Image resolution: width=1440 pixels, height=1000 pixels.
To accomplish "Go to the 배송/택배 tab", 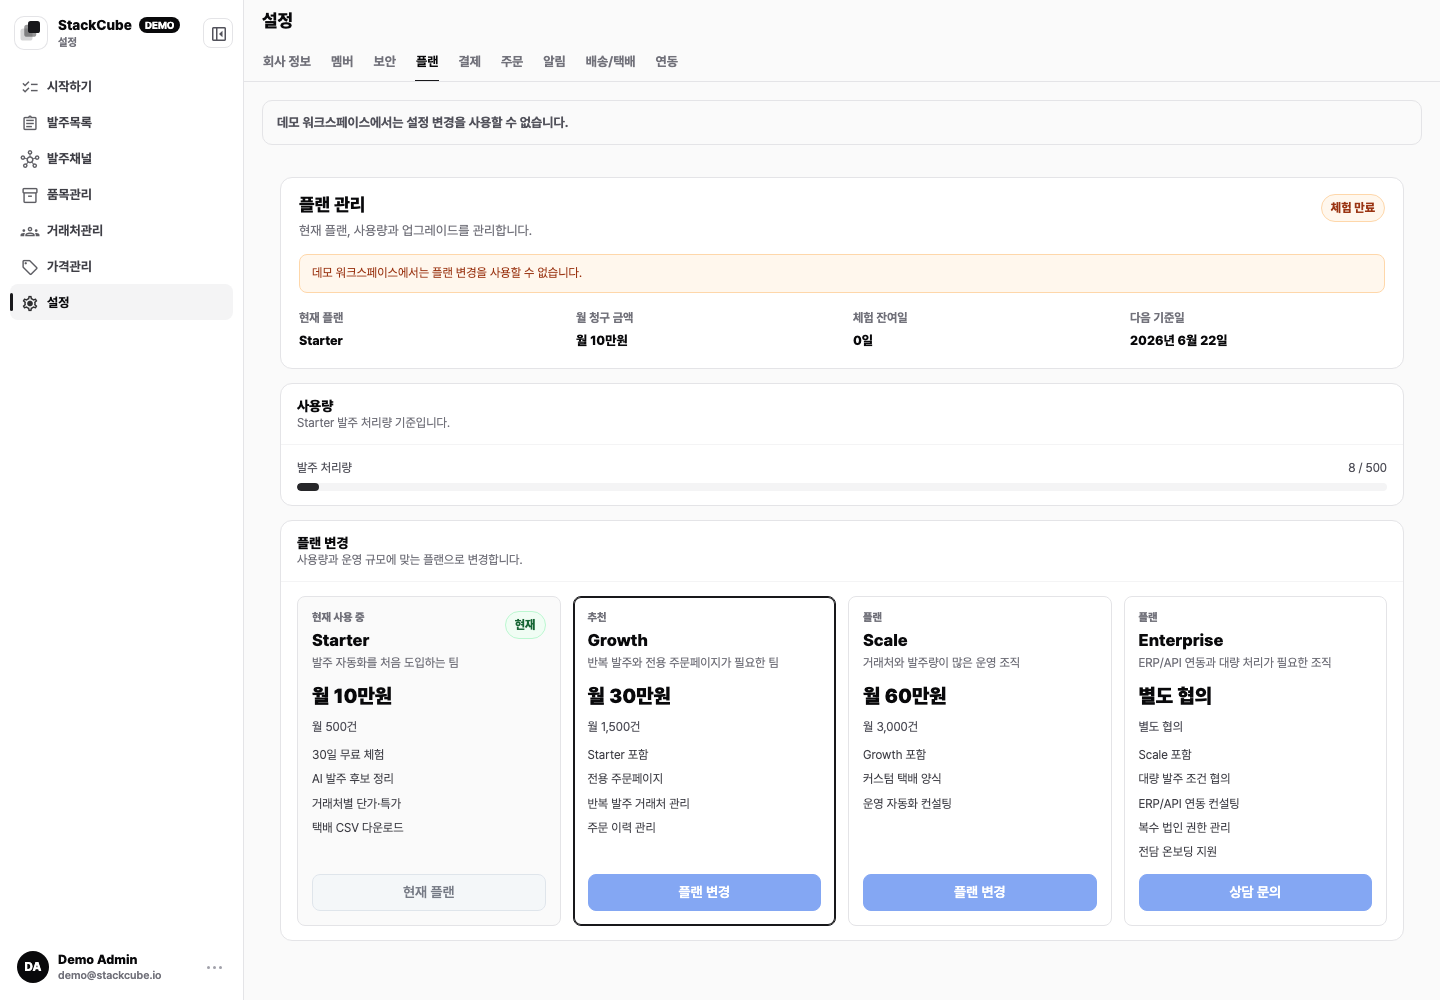I will 611,62.
